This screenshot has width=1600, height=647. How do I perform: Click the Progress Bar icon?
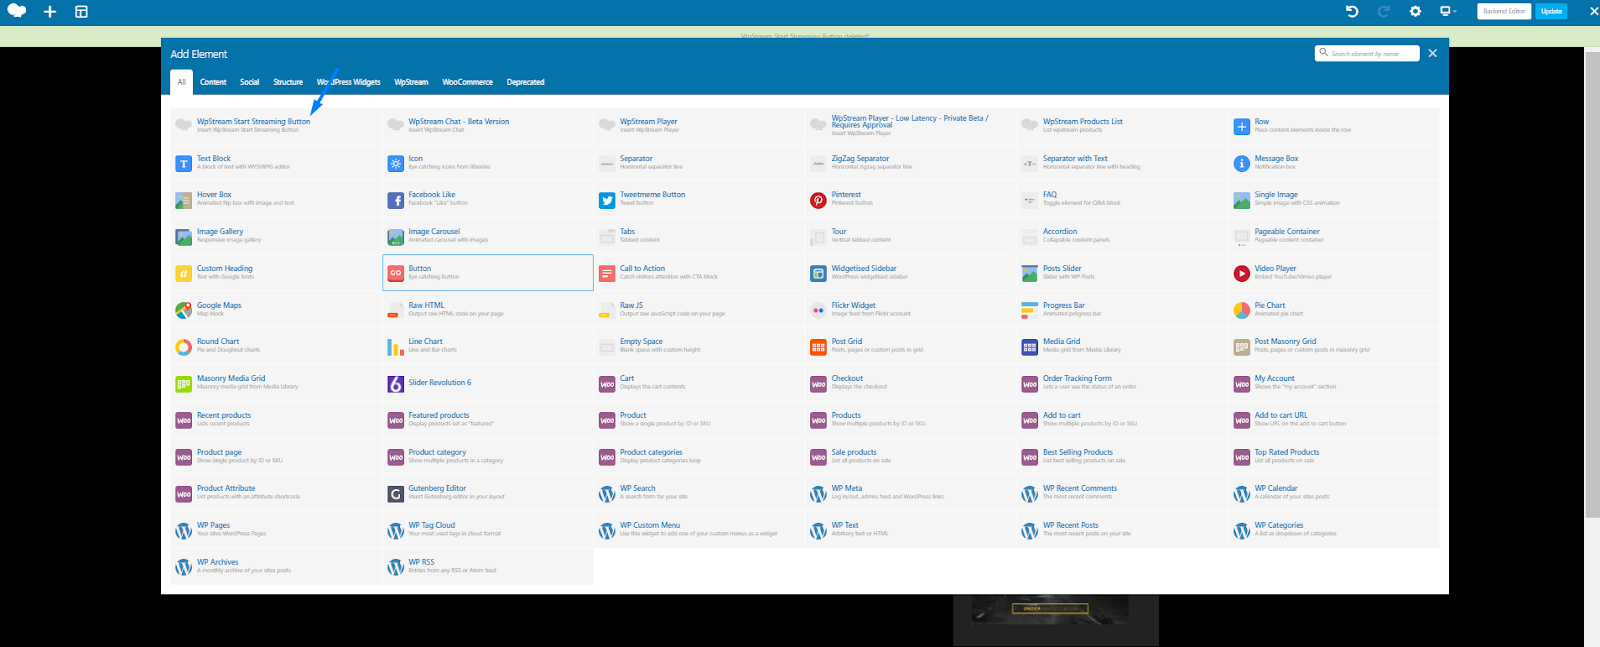pos(1029,310)
